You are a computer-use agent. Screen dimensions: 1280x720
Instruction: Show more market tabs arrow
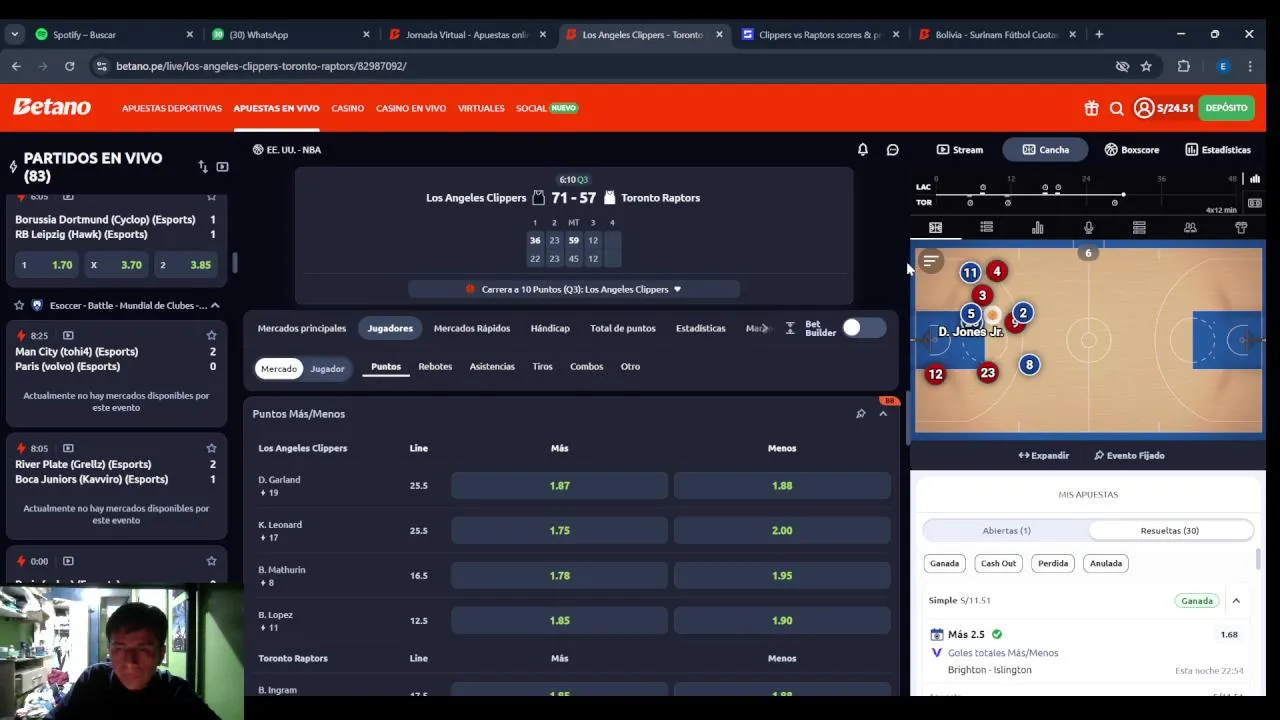coord(765,328)
